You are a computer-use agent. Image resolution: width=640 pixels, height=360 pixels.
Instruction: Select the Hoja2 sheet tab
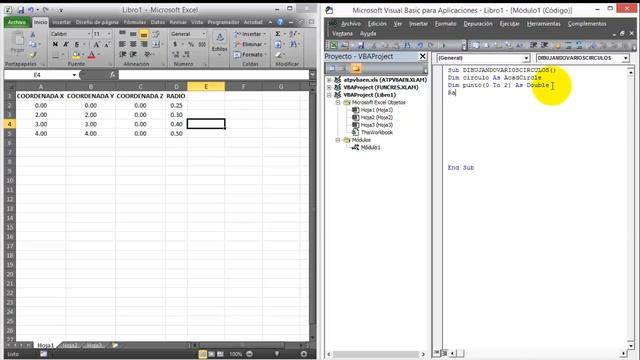(70, 345)
